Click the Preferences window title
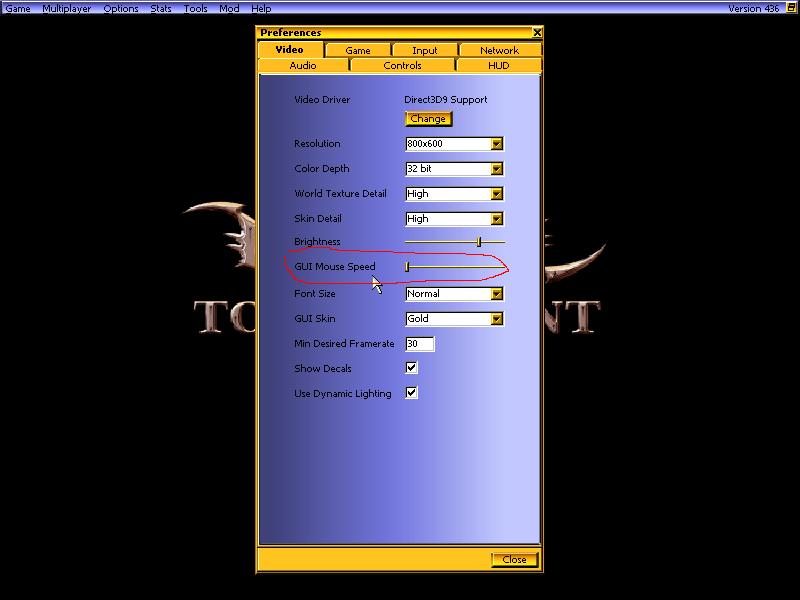Viewport: 800px width, 600px height. [x=291, y=33]
